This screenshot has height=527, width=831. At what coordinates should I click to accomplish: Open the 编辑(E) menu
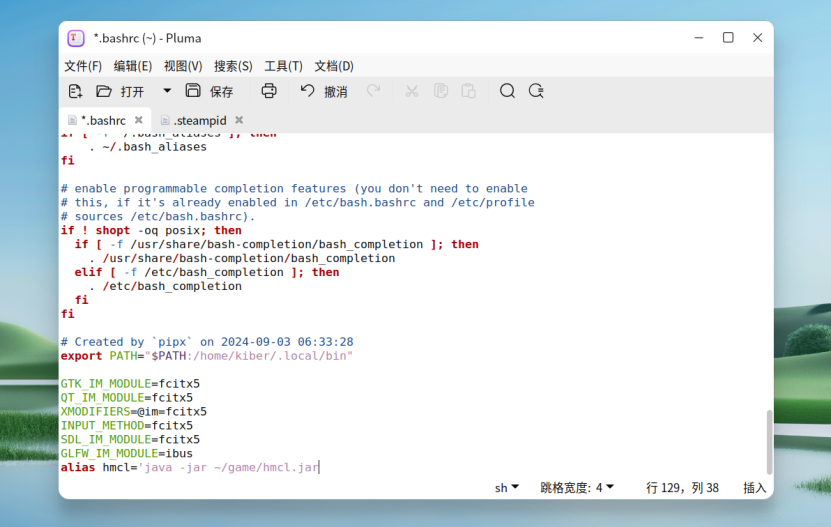132,66
